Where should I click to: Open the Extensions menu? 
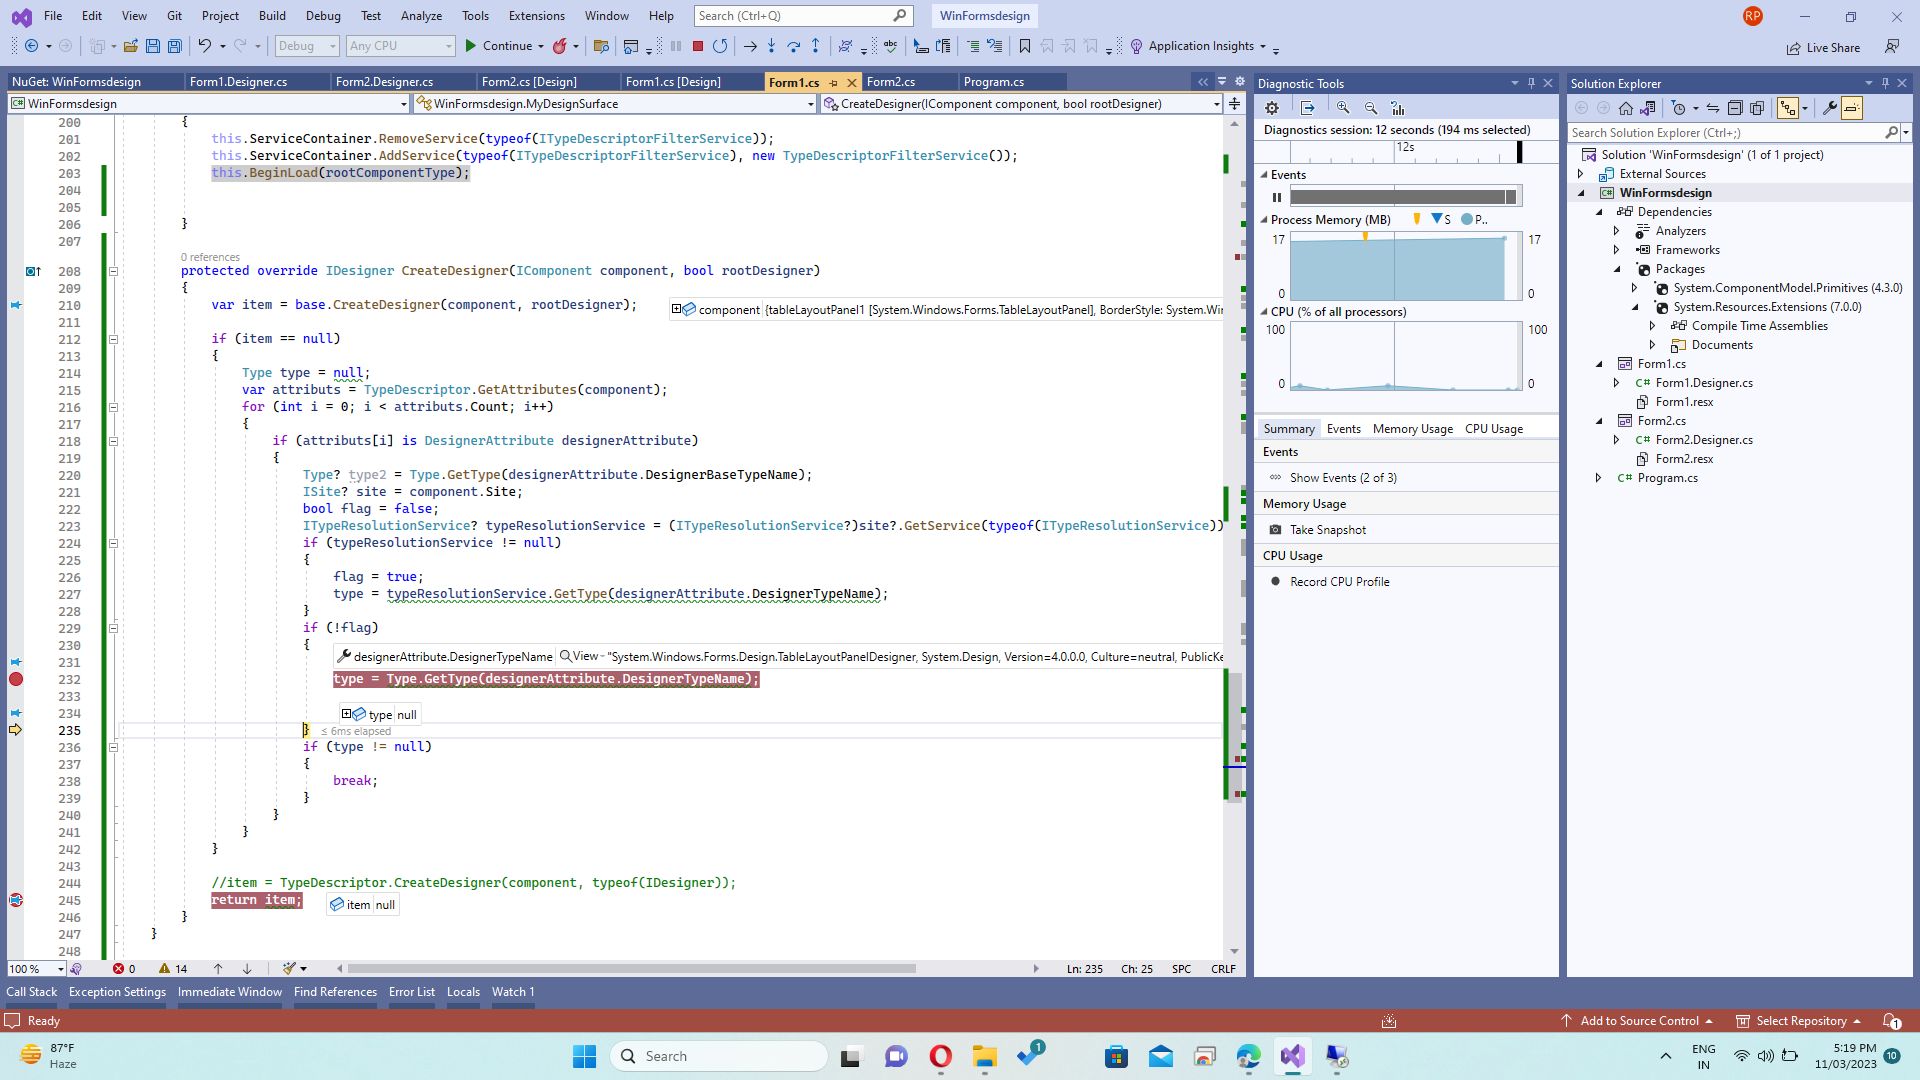[x=536, y=16]
